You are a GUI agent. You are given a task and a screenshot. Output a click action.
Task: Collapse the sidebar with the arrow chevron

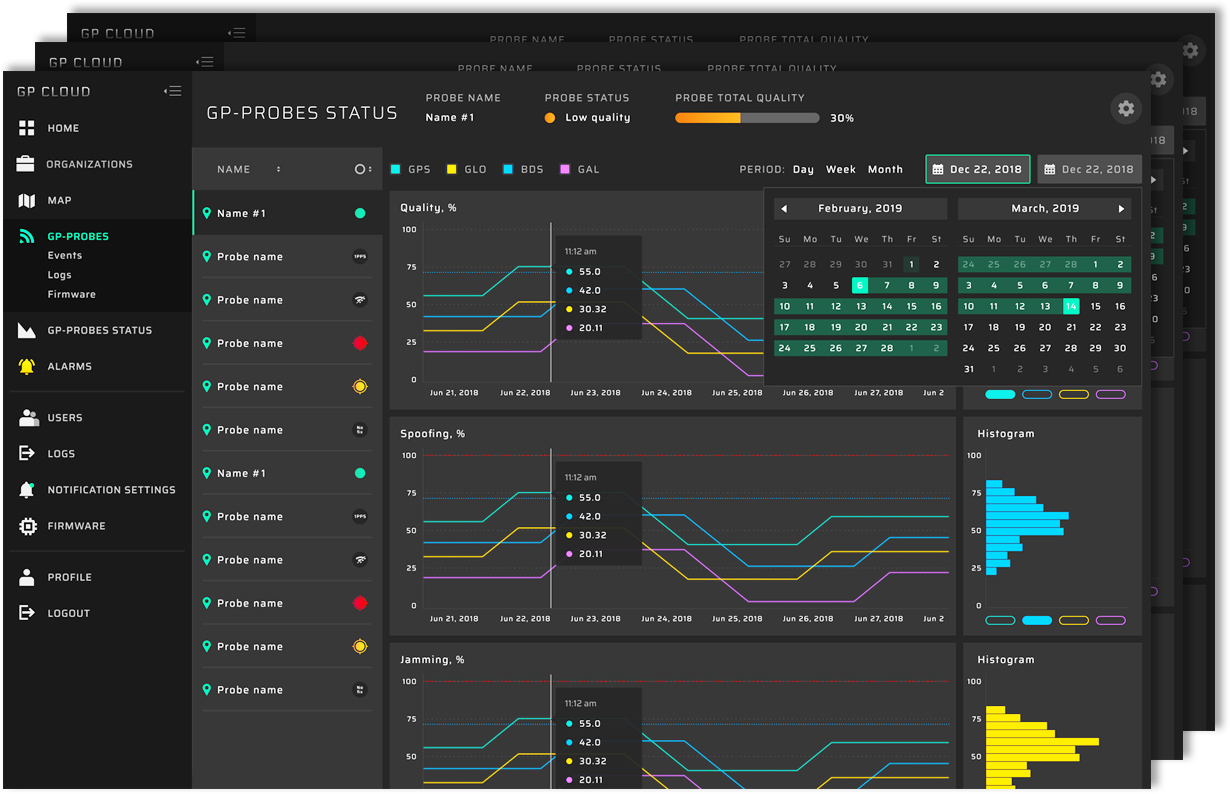(172, 90)
